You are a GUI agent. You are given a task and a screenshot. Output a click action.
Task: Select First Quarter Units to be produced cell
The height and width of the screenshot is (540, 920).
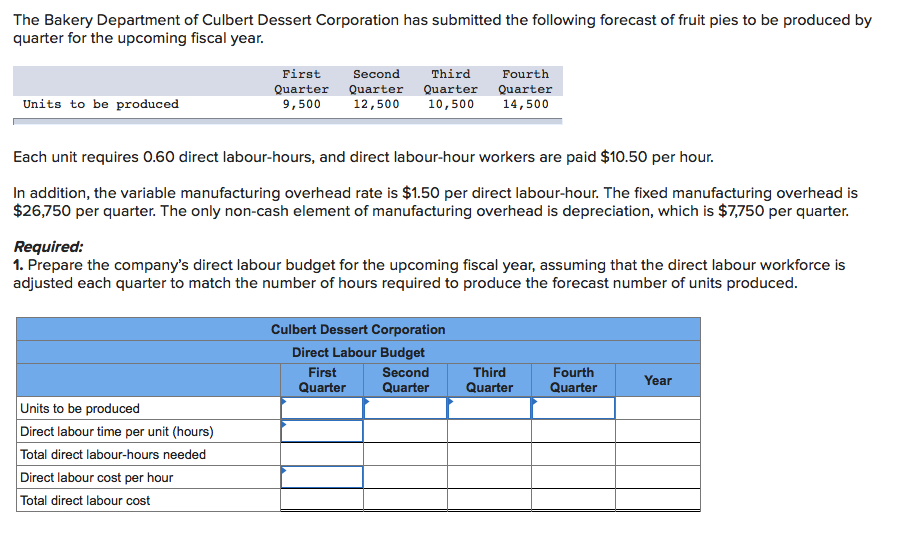[x=322, y=408]
